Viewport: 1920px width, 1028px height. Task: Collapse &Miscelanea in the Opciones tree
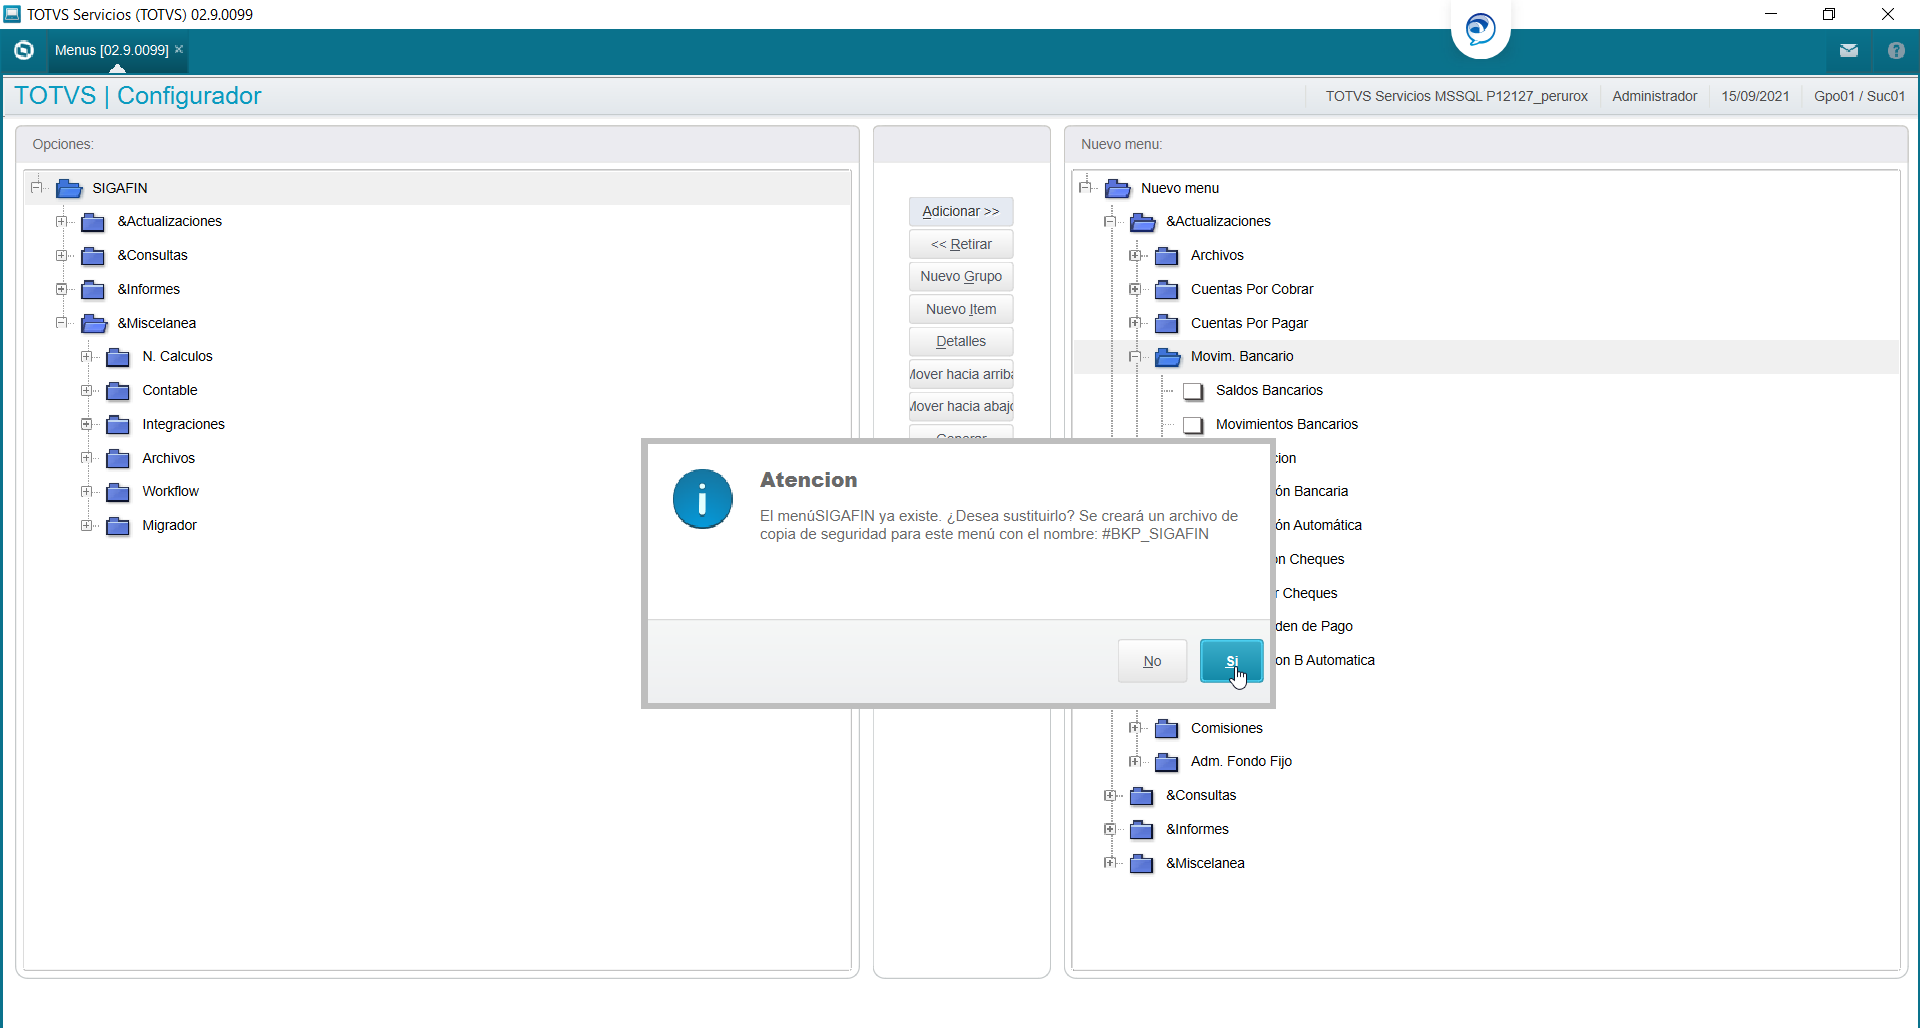[62, 322]
